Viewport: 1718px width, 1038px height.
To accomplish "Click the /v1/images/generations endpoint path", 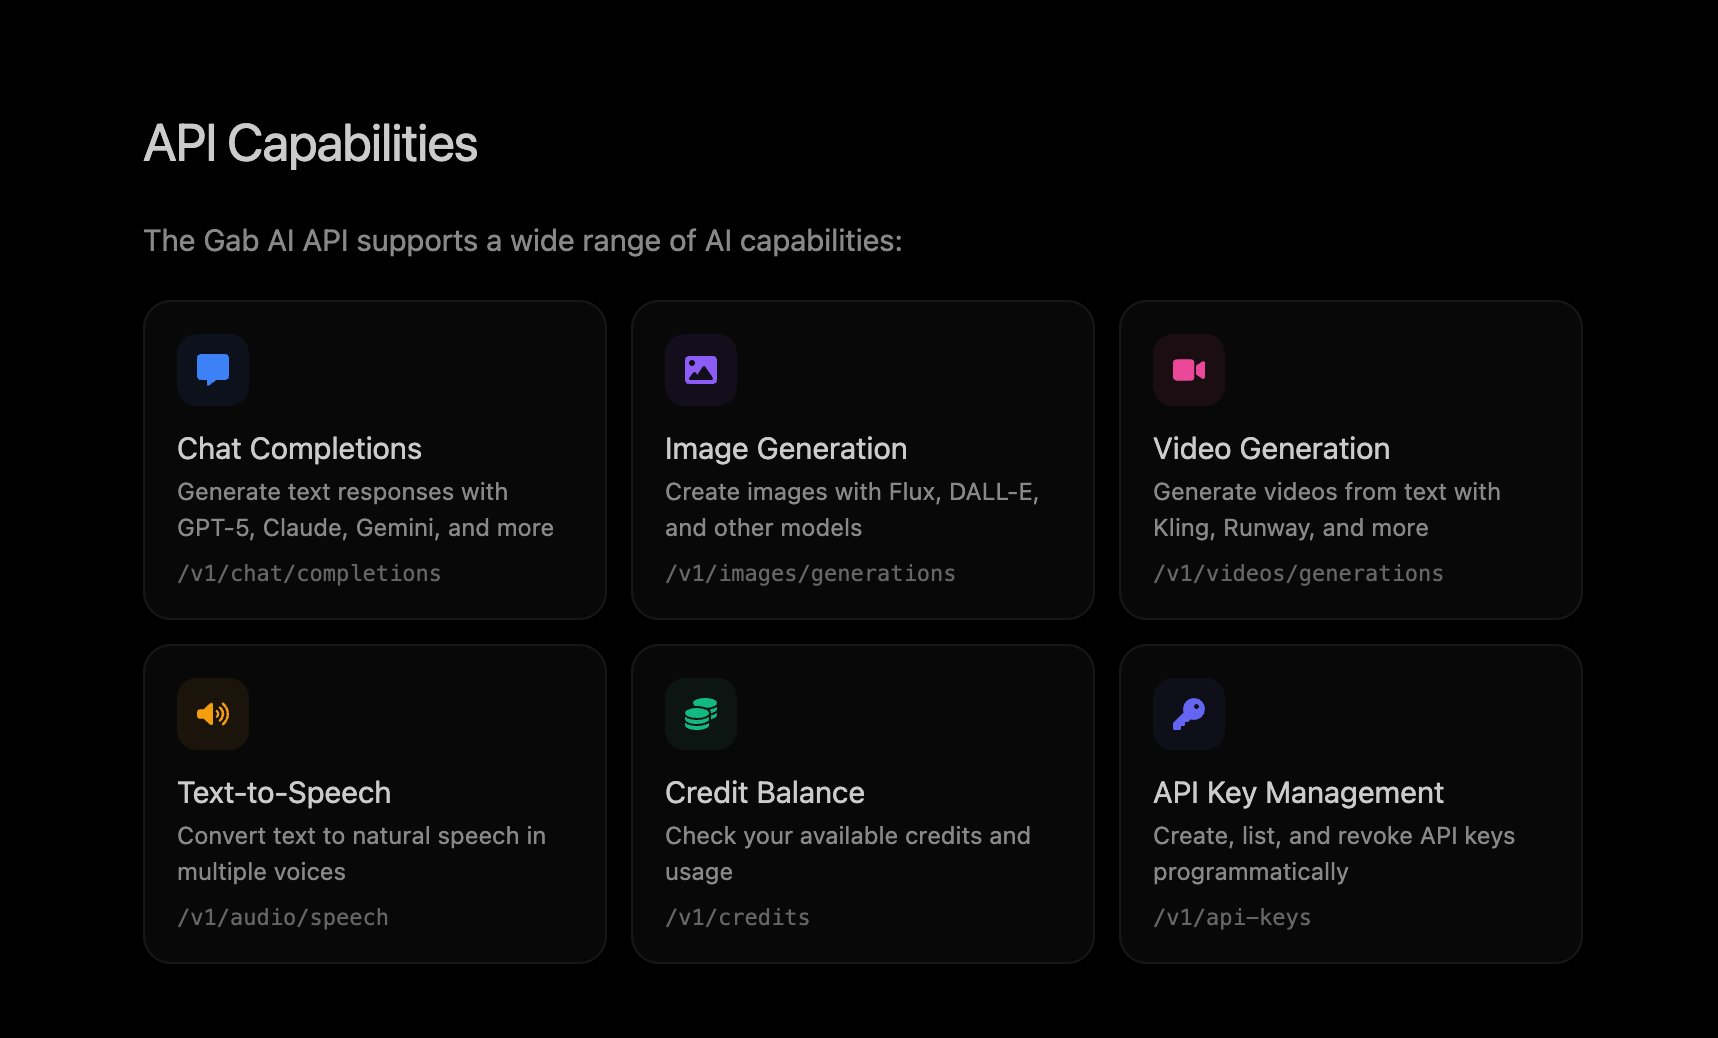I will pos(810,574).
